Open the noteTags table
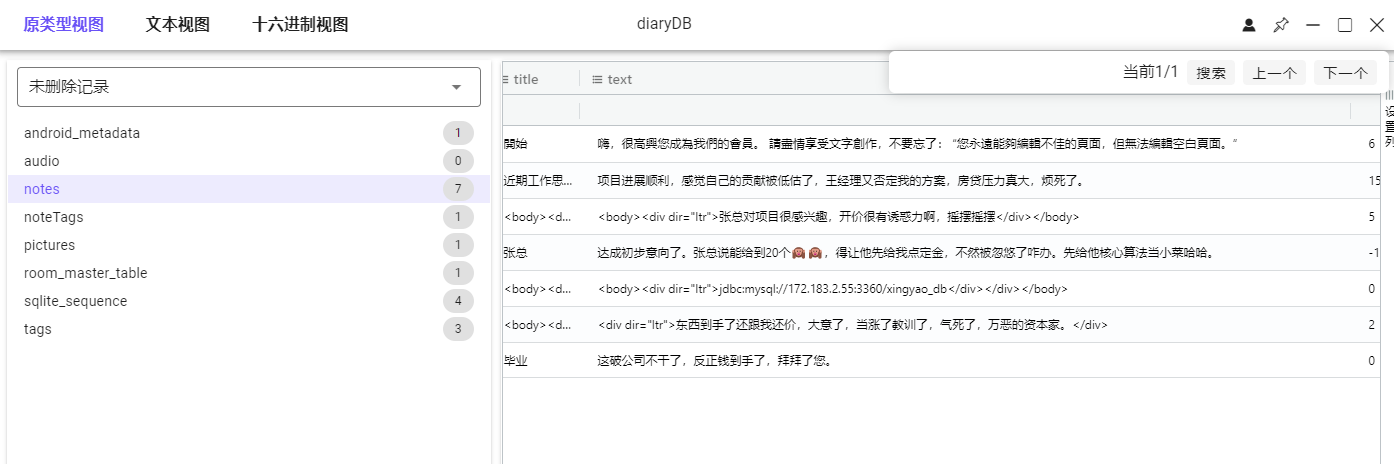Screen dimensions: 1394x464 coord(56,217)
